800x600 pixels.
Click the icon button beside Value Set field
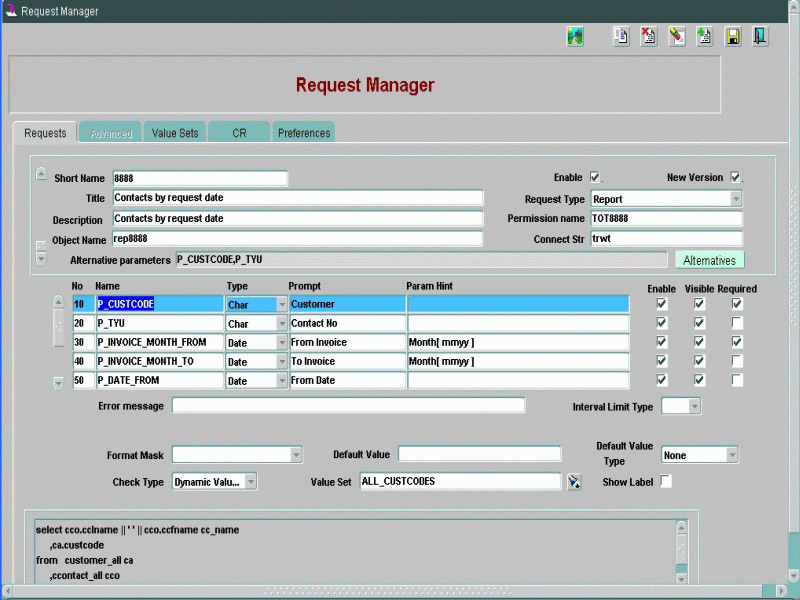(x=574, y=482)
